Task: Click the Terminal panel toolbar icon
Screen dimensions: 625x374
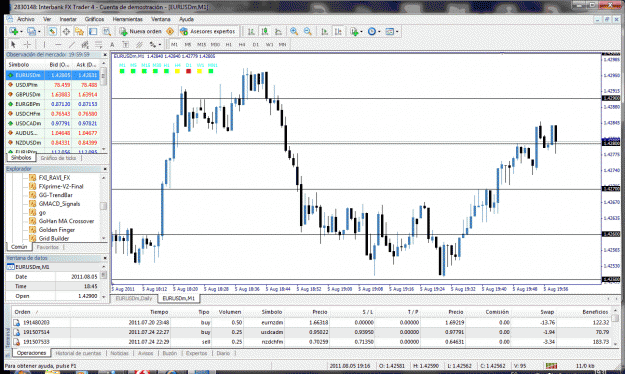Action: pos(93,31)
